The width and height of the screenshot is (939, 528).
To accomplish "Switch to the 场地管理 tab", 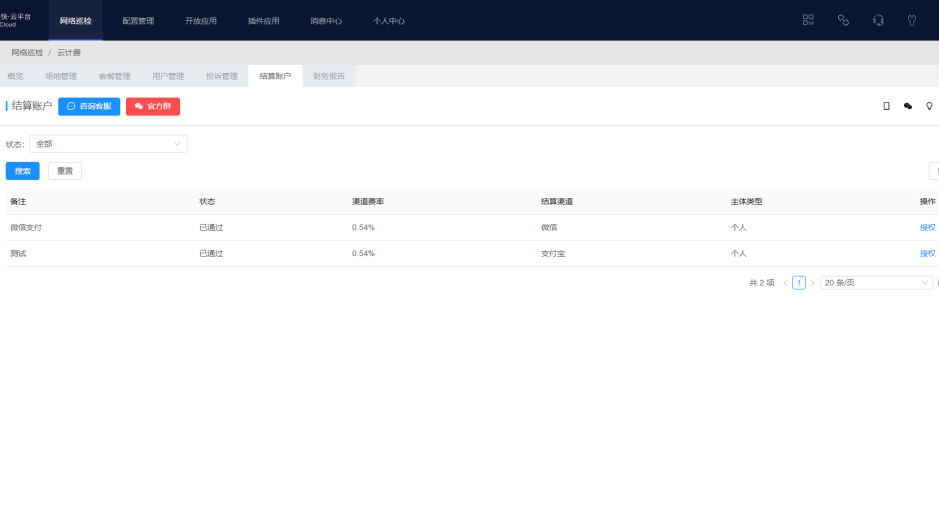I will [x=61, y=76].
